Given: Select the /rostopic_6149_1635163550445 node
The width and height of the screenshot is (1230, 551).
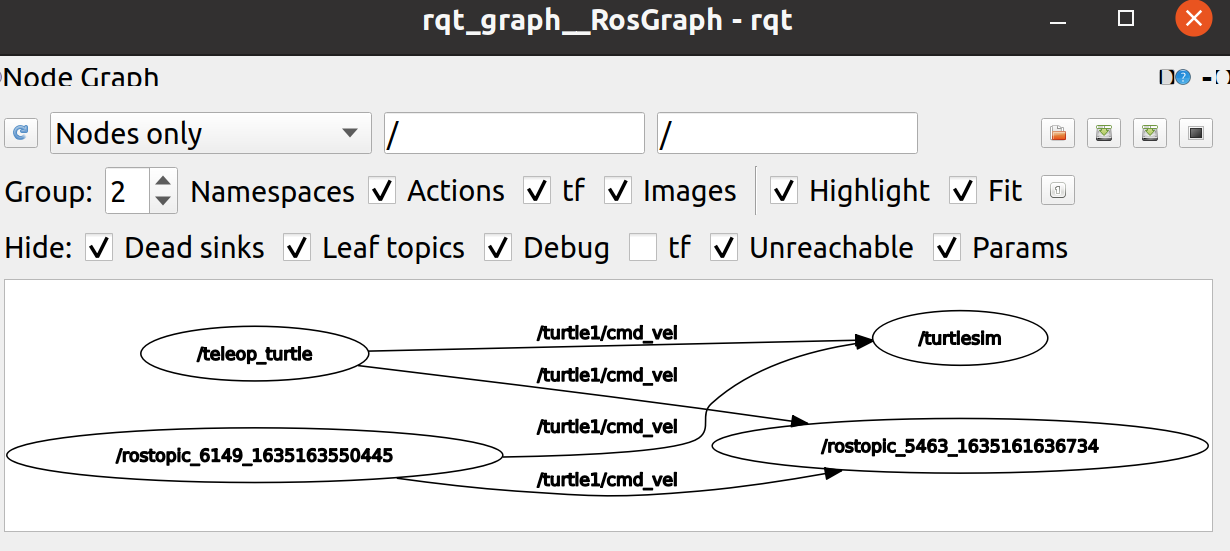Looking at the screenshot, I should (254, 456).
